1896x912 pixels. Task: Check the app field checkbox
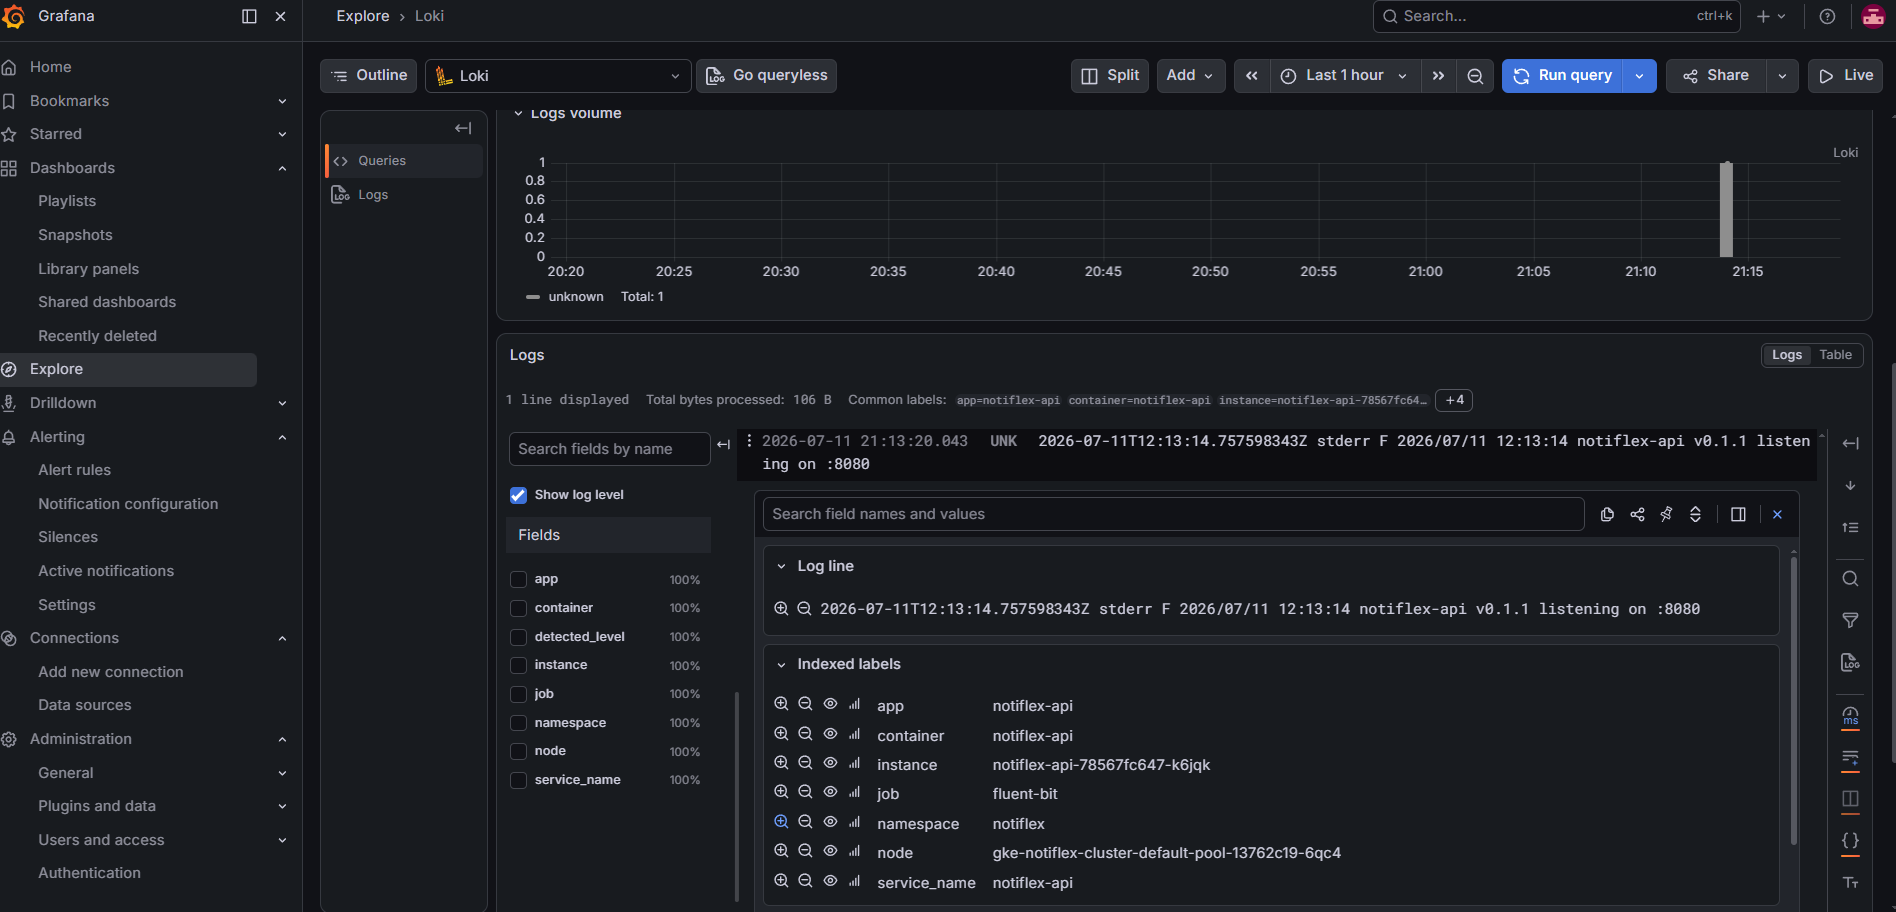(518, 579)
